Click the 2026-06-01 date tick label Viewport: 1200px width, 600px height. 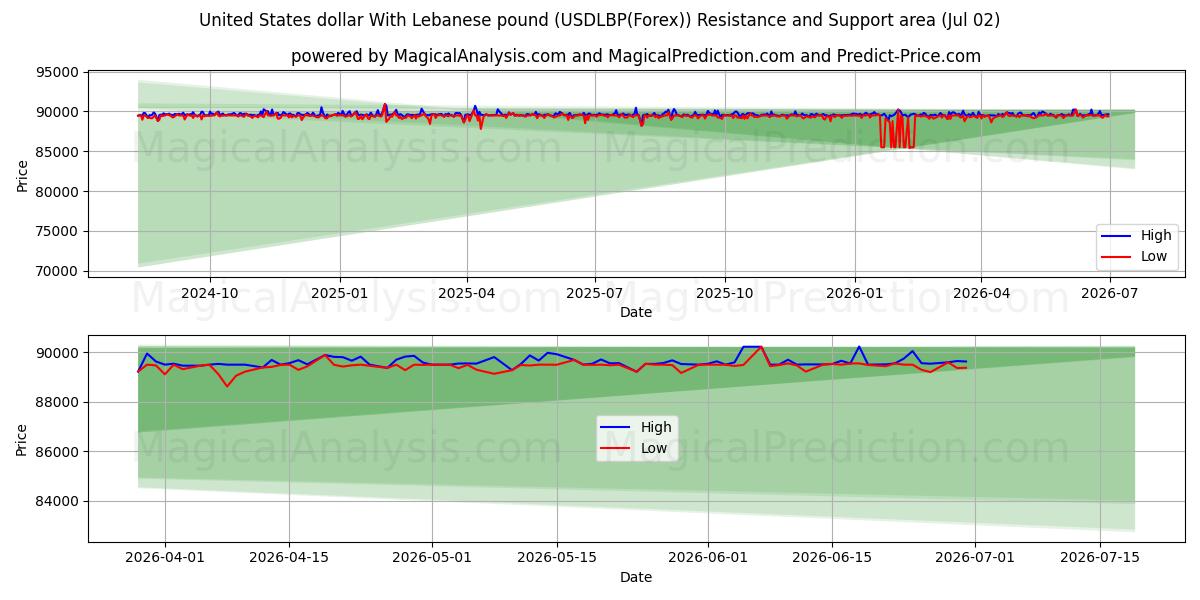tap(708, 557)
